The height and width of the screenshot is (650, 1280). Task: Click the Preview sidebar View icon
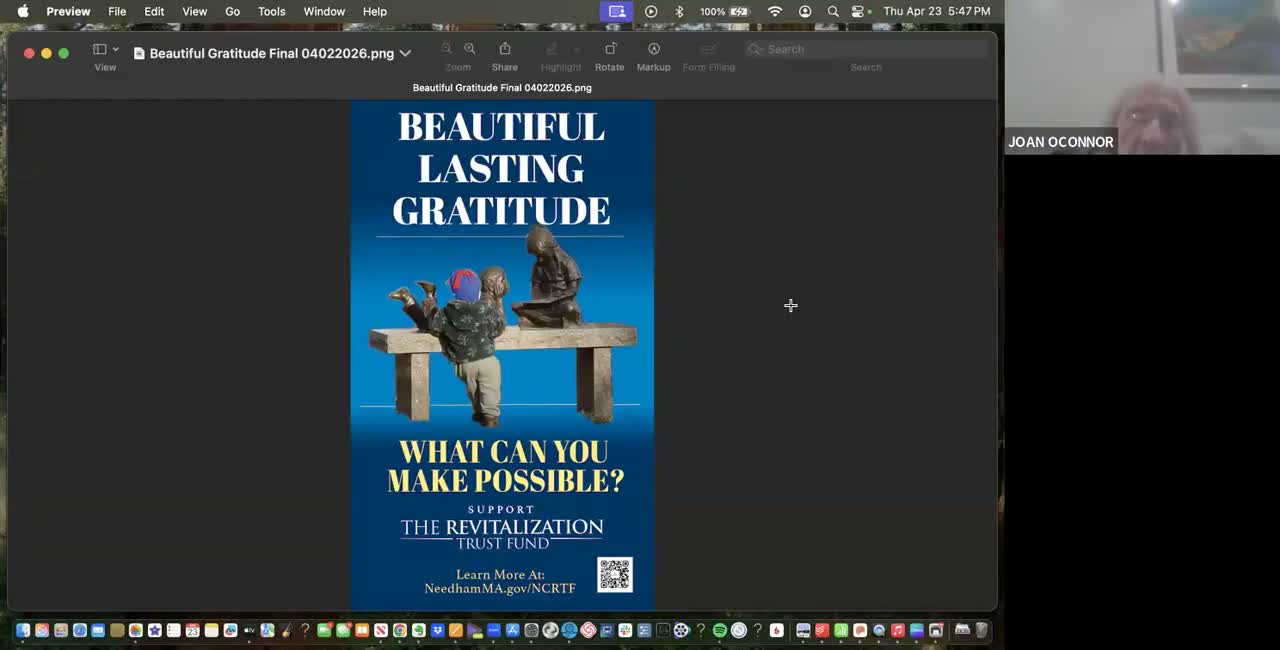(x=99, y=49)
